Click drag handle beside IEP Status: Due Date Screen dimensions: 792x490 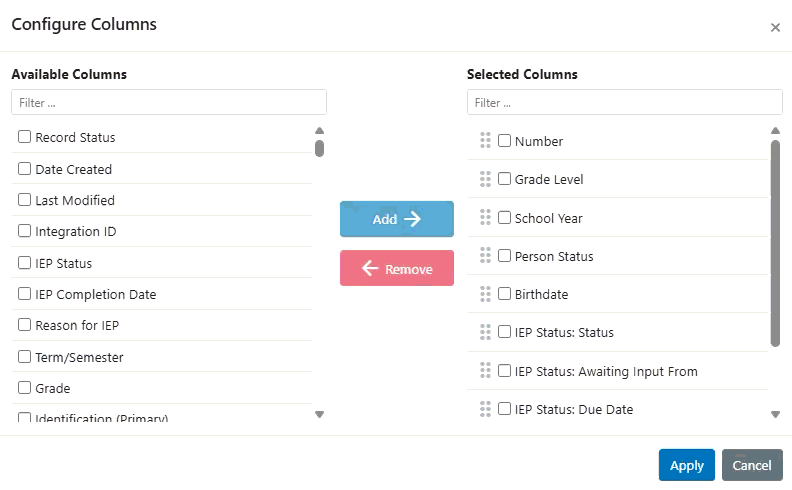tap(485, 409)
